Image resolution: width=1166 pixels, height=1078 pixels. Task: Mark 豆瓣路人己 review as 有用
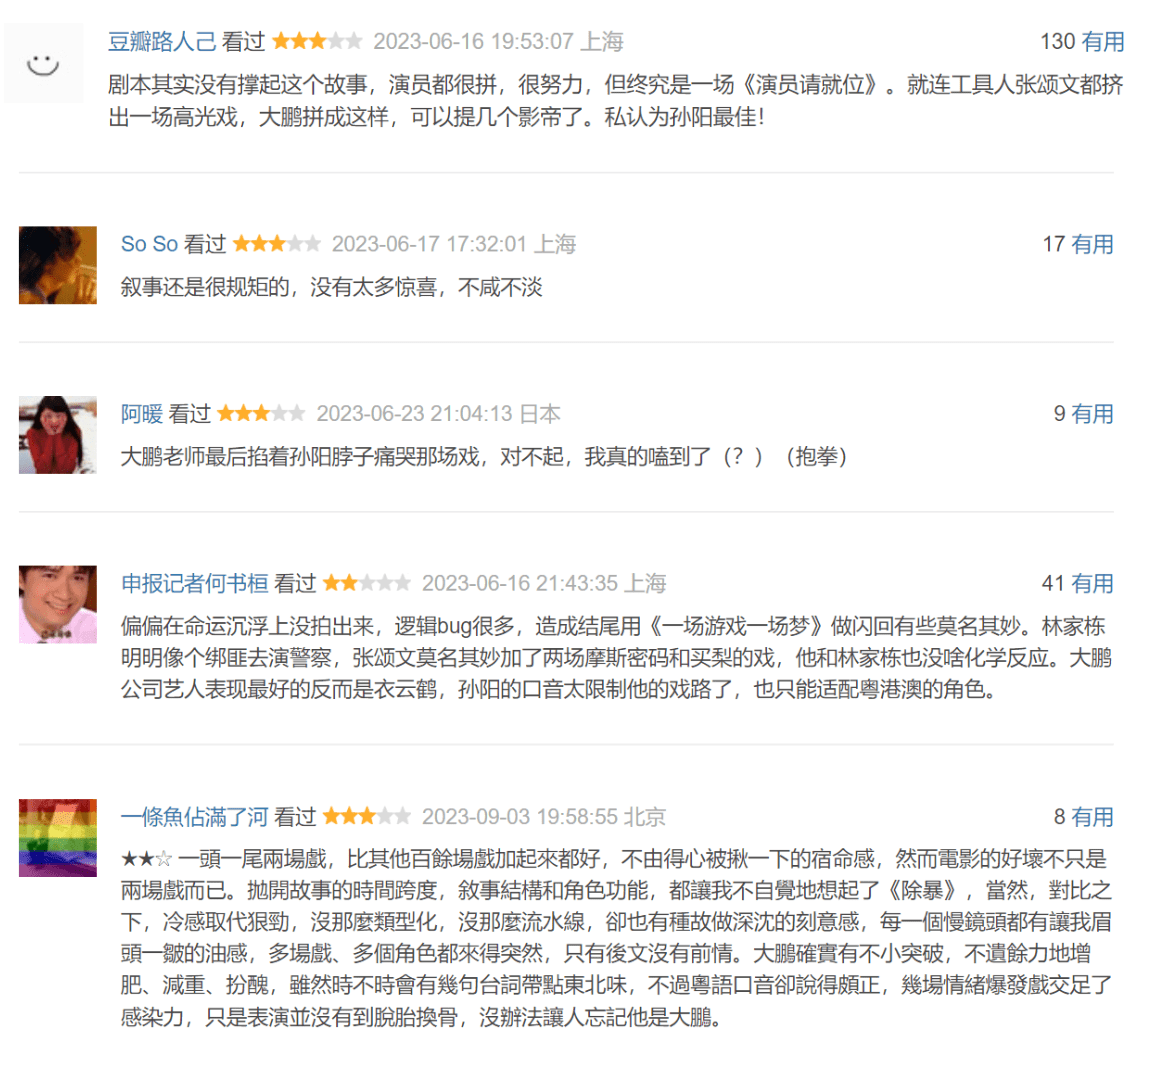[1103, 41]
